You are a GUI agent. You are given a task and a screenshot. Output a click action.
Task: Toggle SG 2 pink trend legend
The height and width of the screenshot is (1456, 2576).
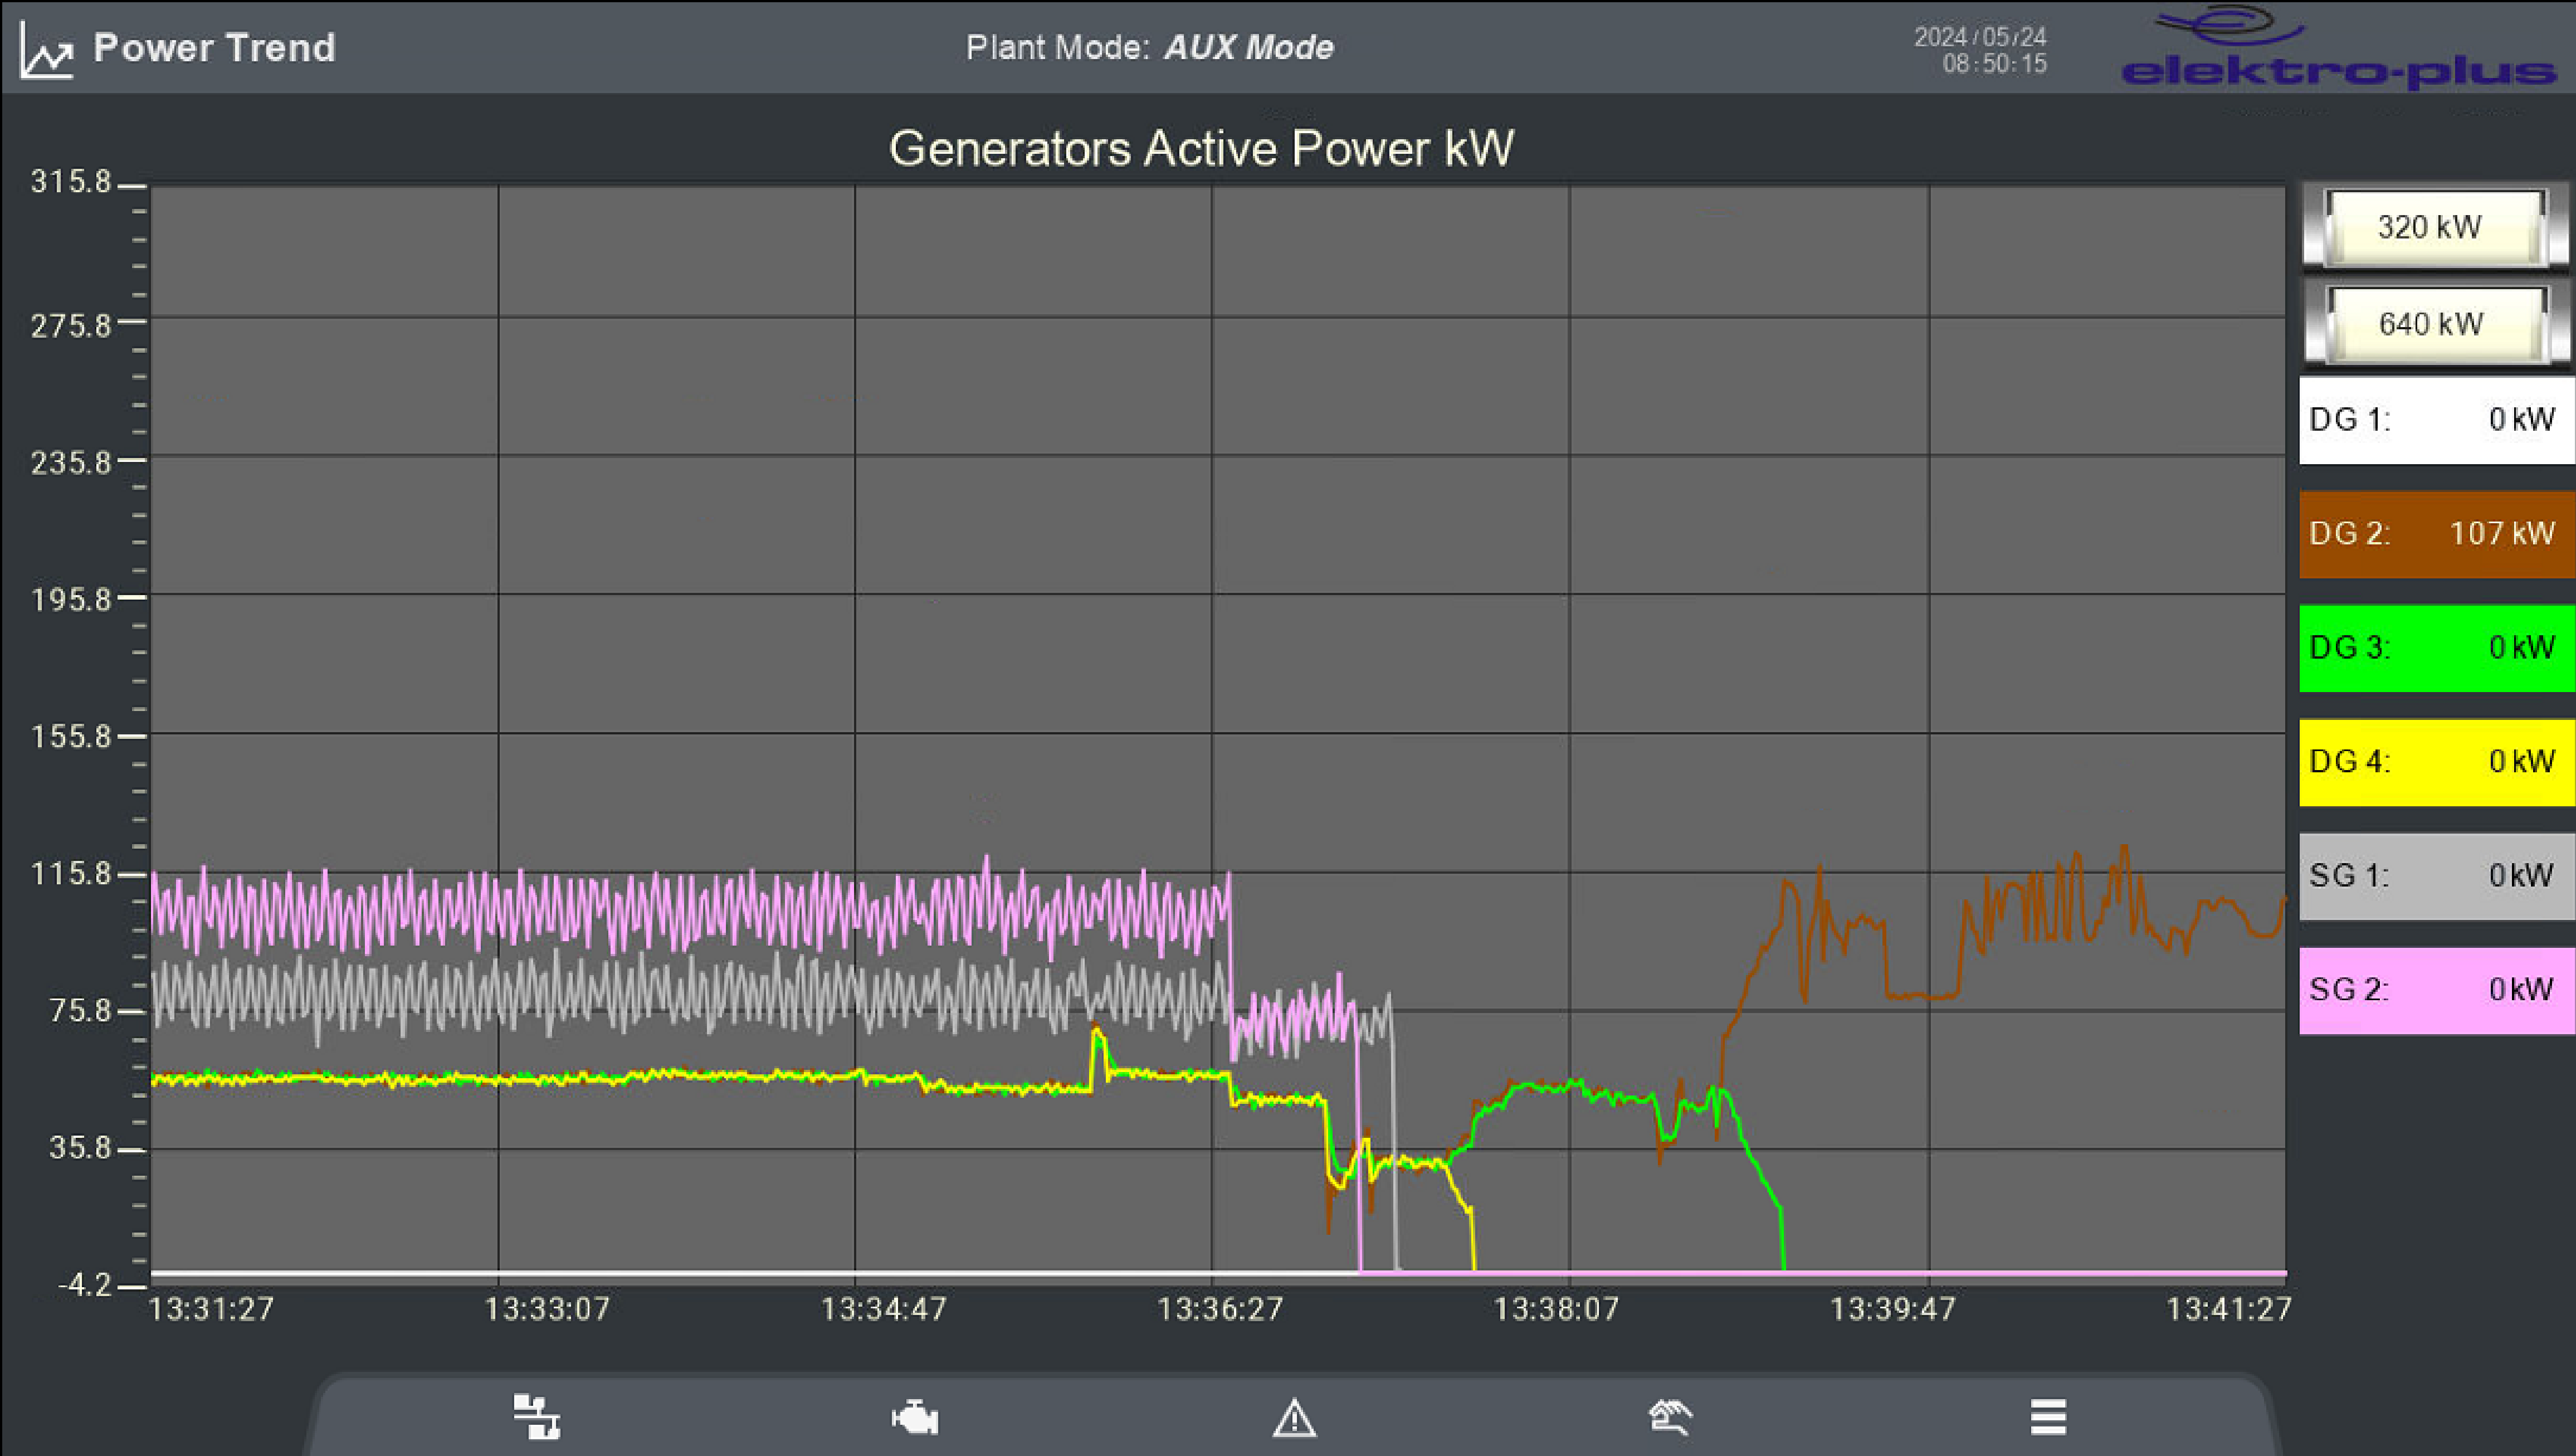(x=2436, y=990)
